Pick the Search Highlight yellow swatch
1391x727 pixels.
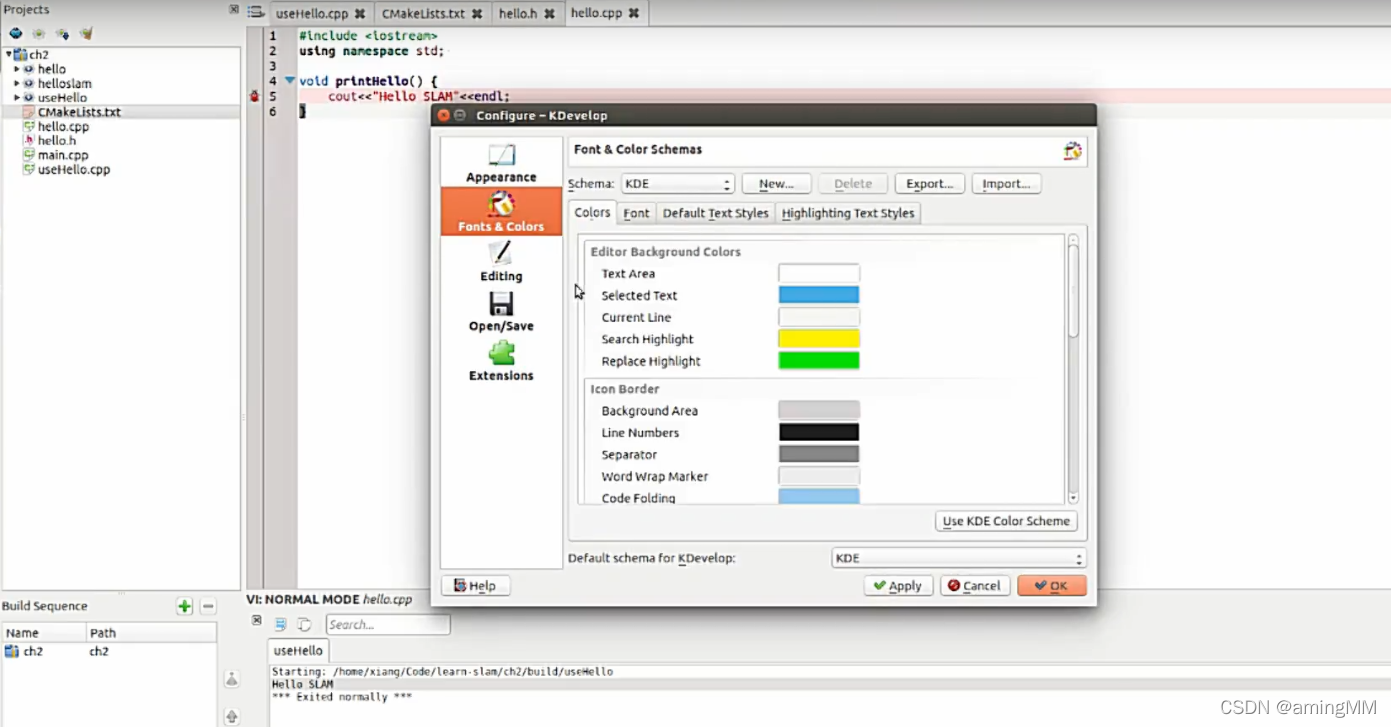click(819, 339)
